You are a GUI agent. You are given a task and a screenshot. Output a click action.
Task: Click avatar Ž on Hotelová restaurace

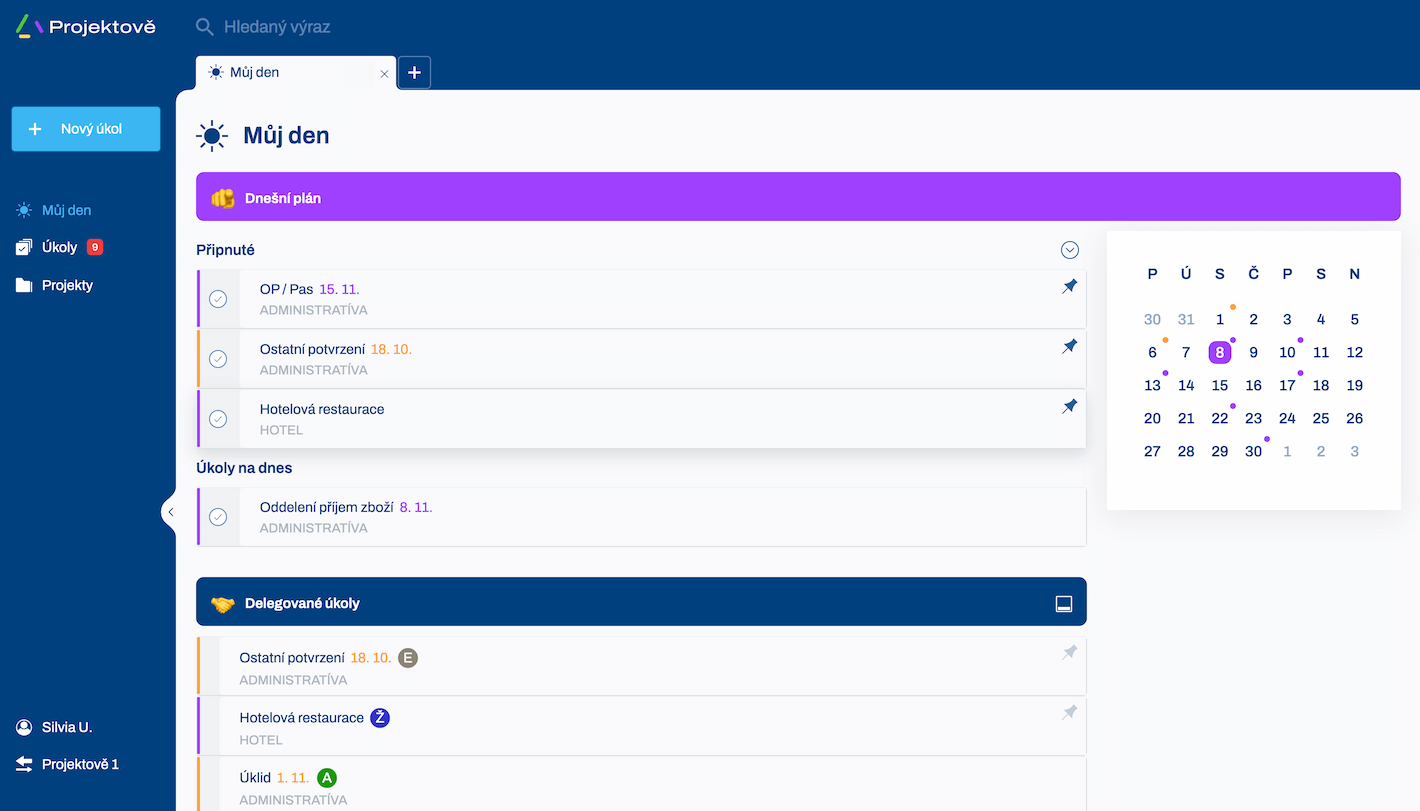coord(380,718)
